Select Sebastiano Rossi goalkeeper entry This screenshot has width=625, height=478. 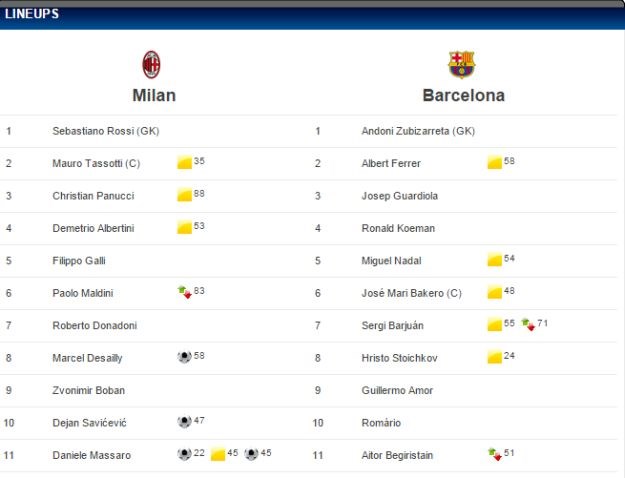(x=106, y=131)
